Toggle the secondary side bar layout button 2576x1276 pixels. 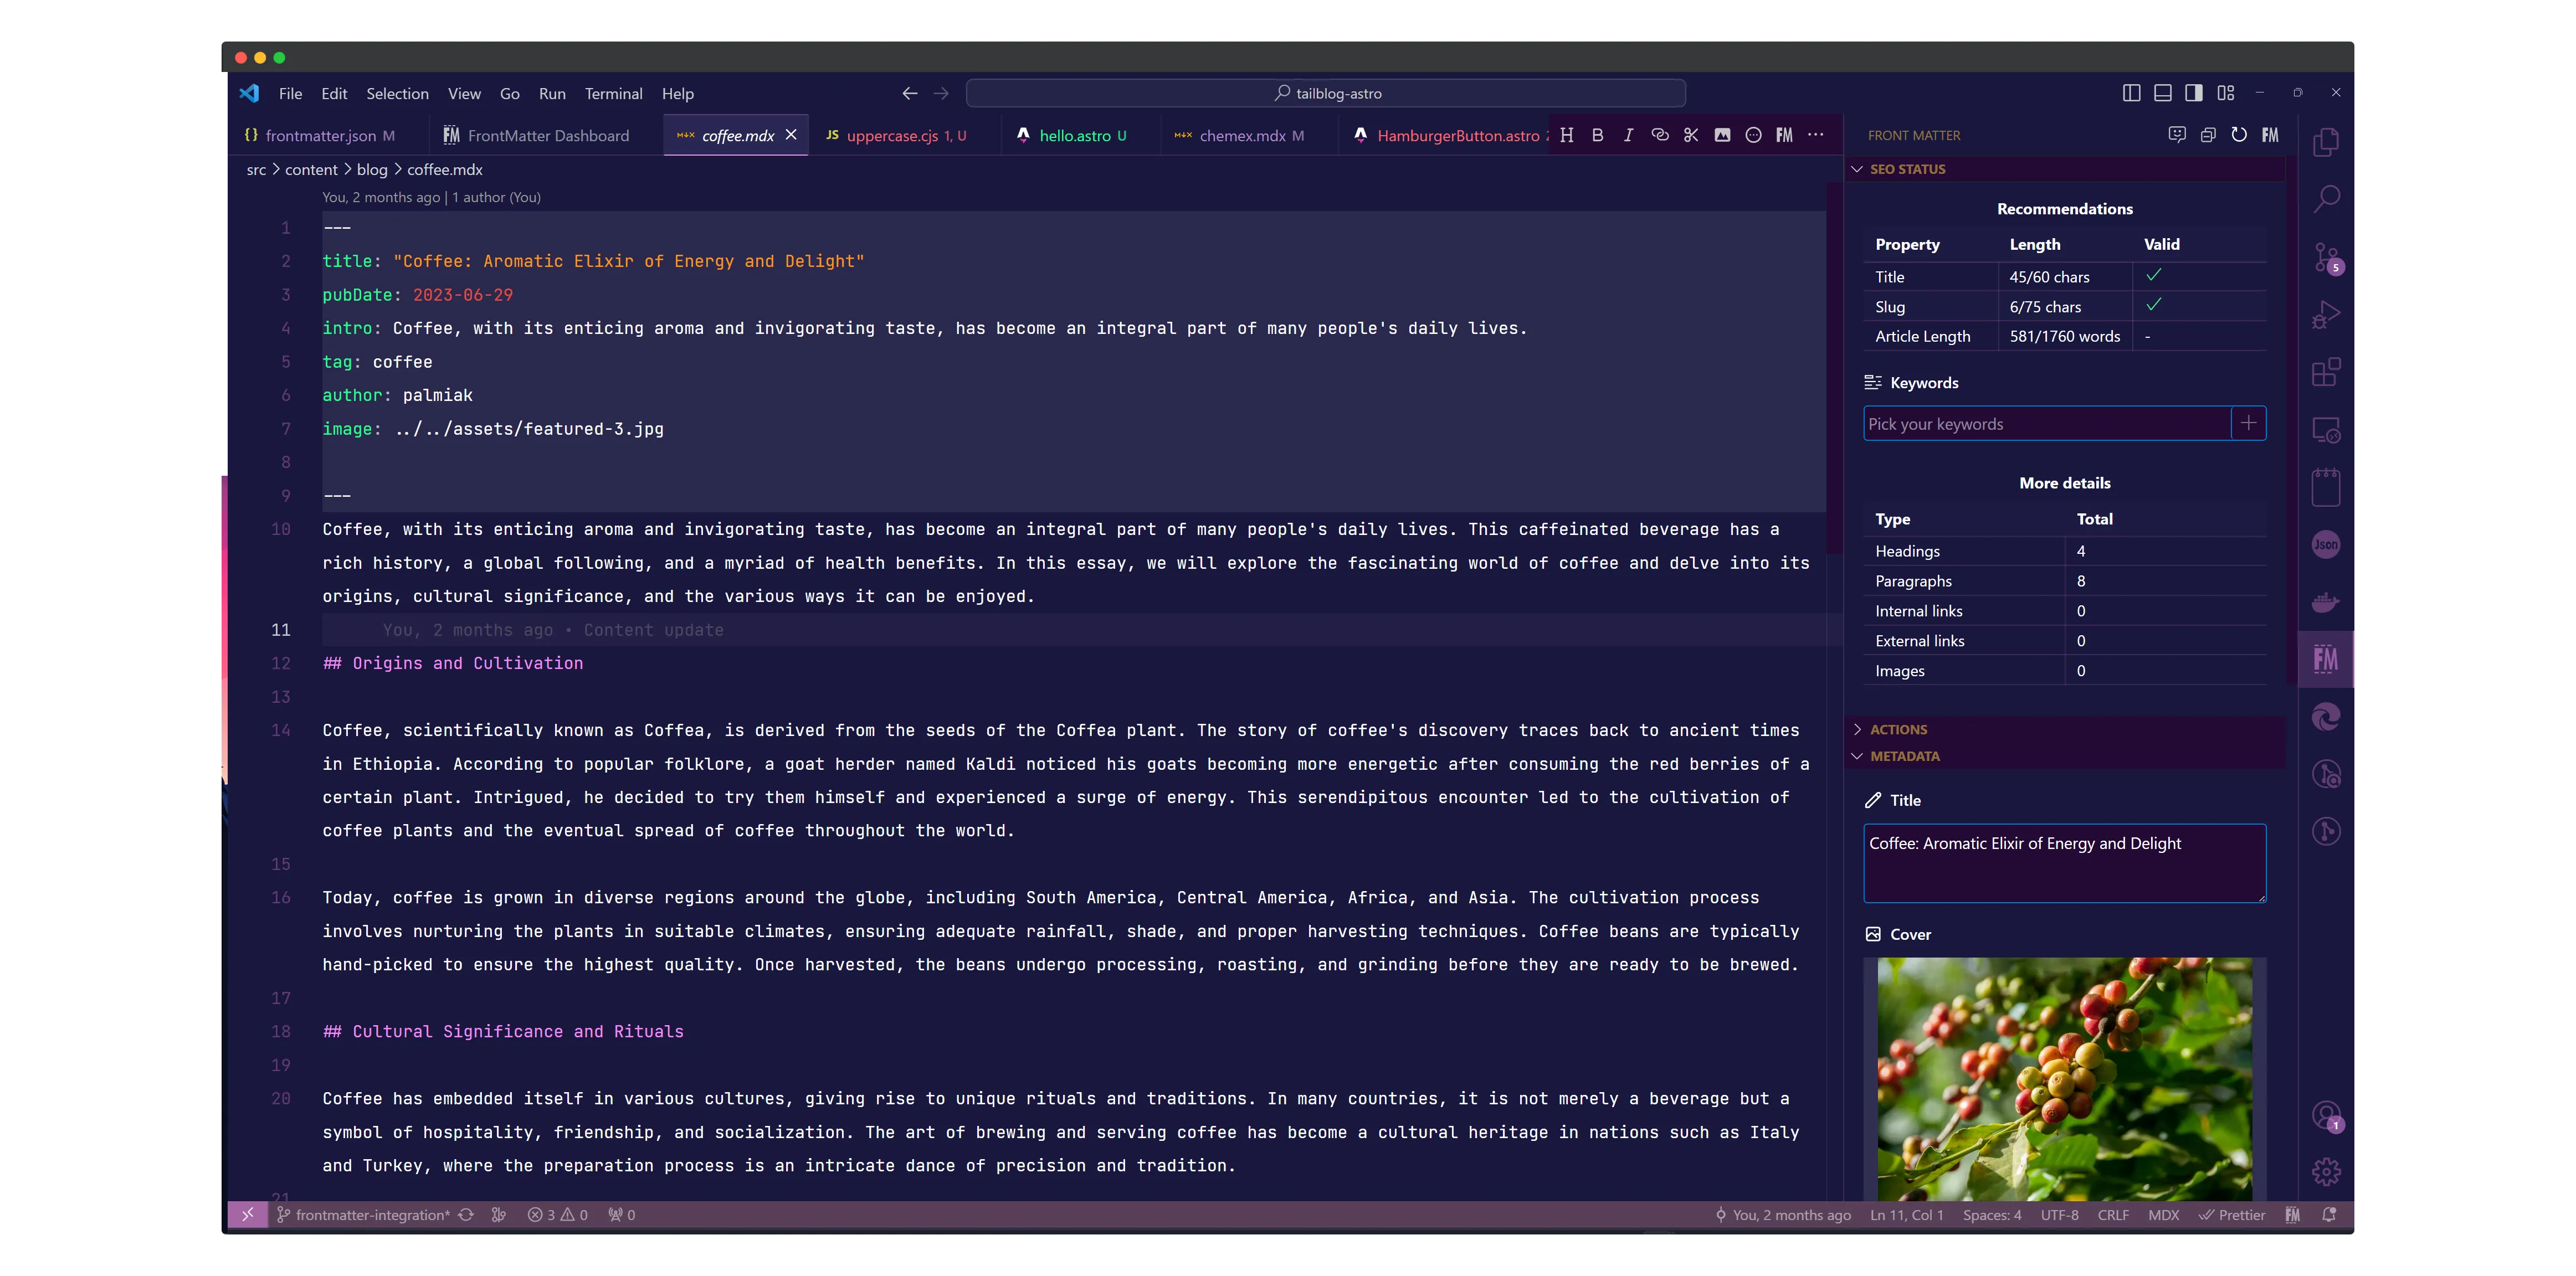(2193, 93)
